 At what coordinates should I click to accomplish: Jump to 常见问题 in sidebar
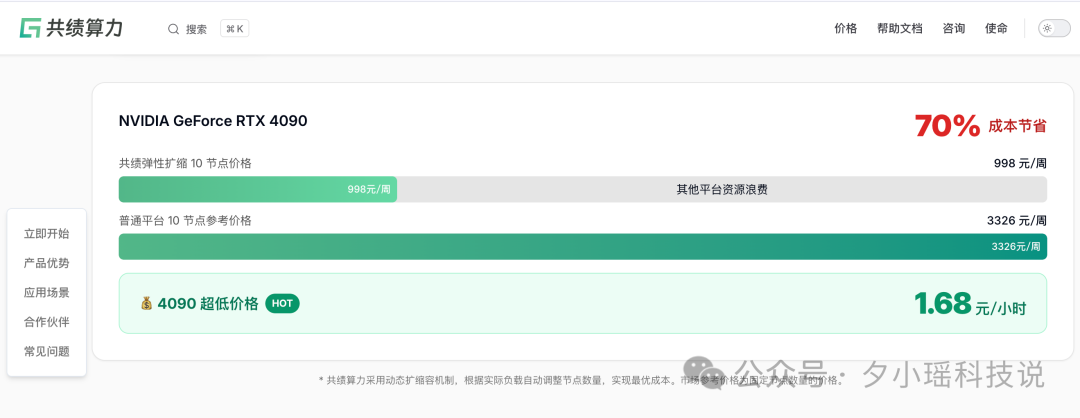(x=47, y=351)
